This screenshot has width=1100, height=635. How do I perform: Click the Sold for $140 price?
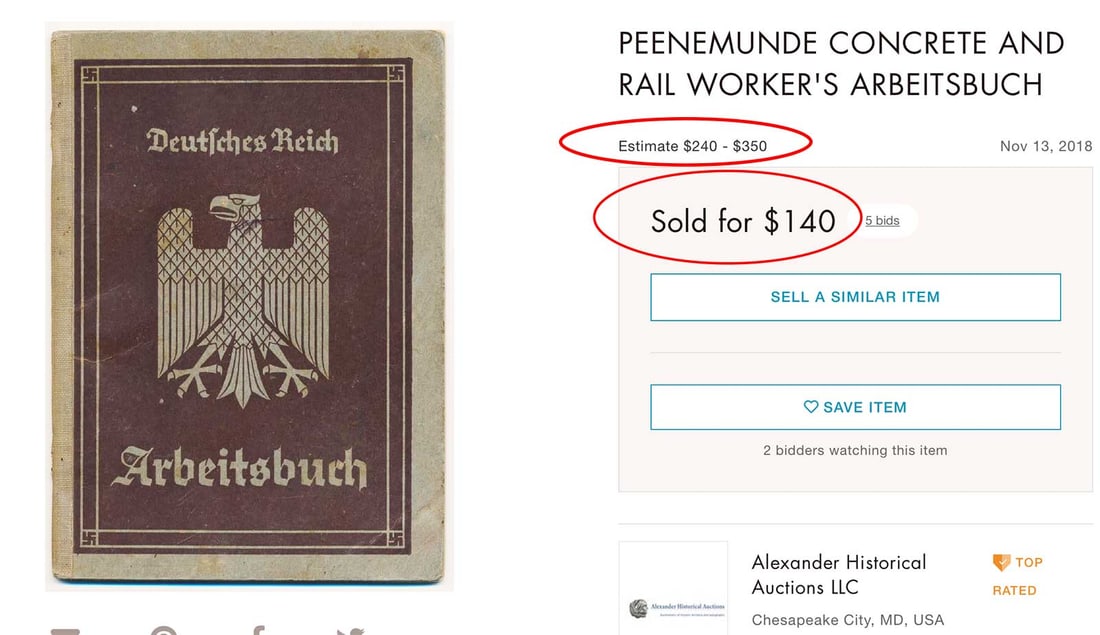coord(743,221)
